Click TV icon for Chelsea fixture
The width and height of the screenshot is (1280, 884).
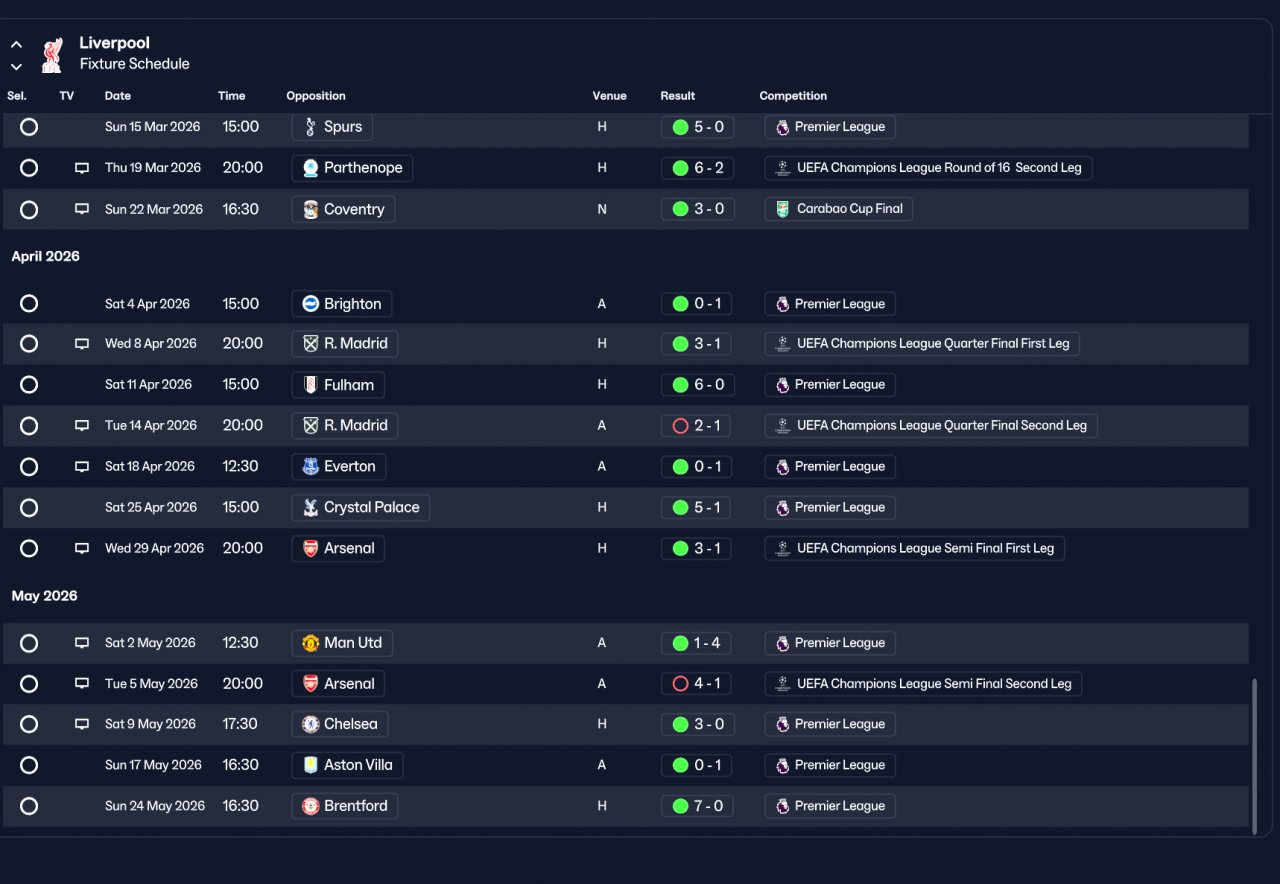coord(82,724)
